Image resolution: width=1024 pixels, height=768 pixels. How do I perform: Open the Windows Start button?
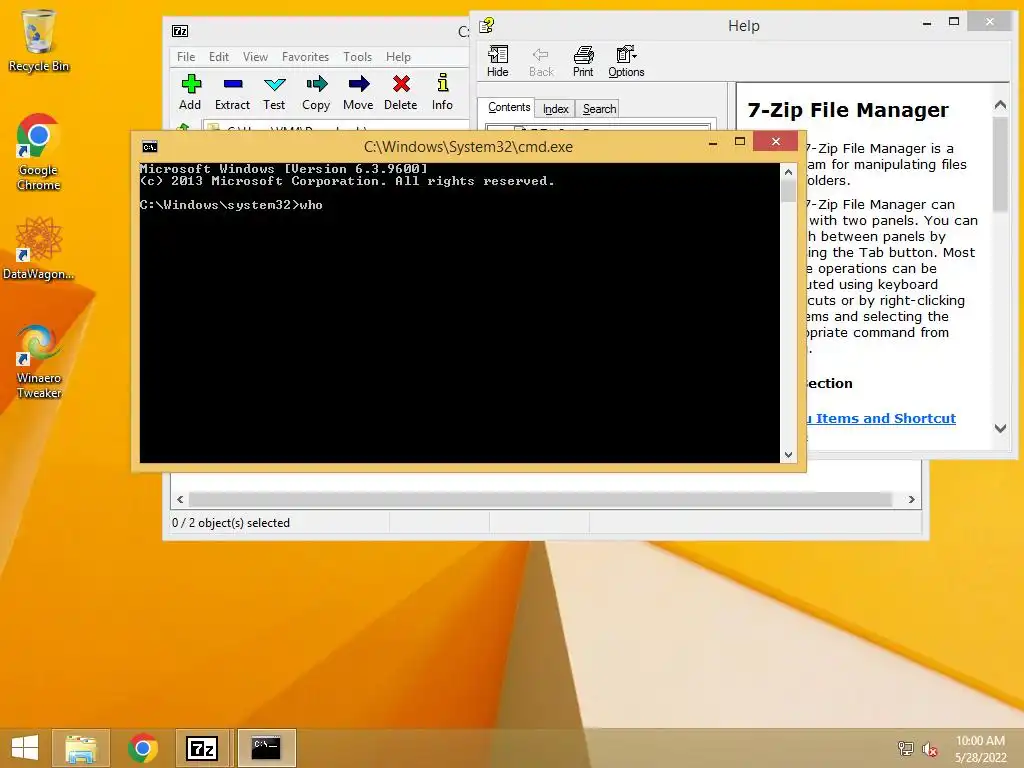(25, 748)
